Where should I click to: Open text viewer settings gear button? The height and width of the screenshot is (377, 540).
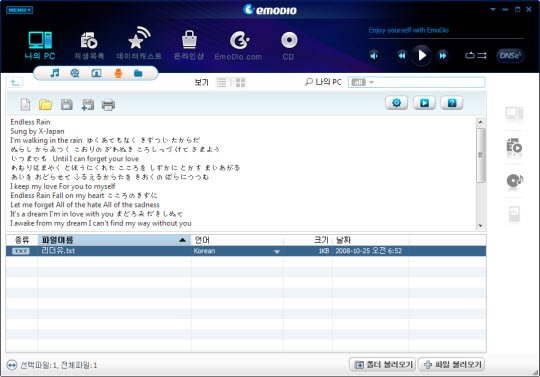(396, 103)
